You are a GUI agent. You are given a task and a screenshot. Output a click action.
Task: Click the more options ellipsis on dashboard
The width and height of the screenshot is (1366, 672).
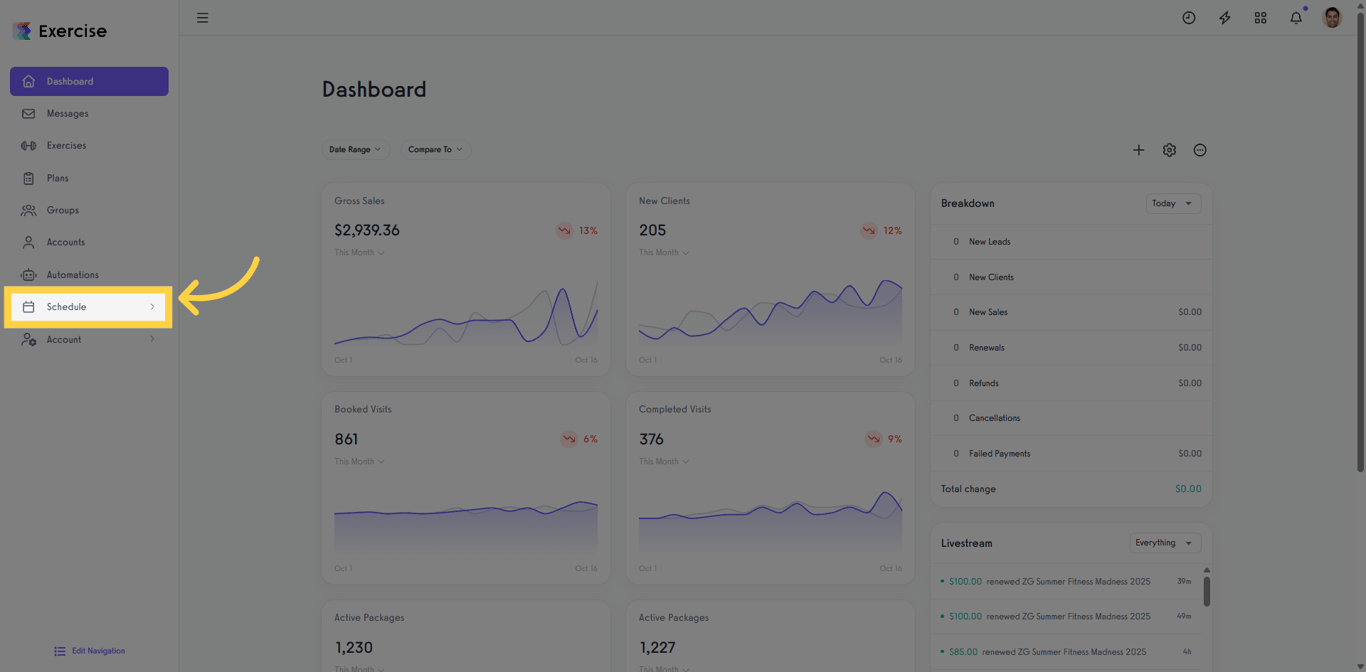point(1200,149)
